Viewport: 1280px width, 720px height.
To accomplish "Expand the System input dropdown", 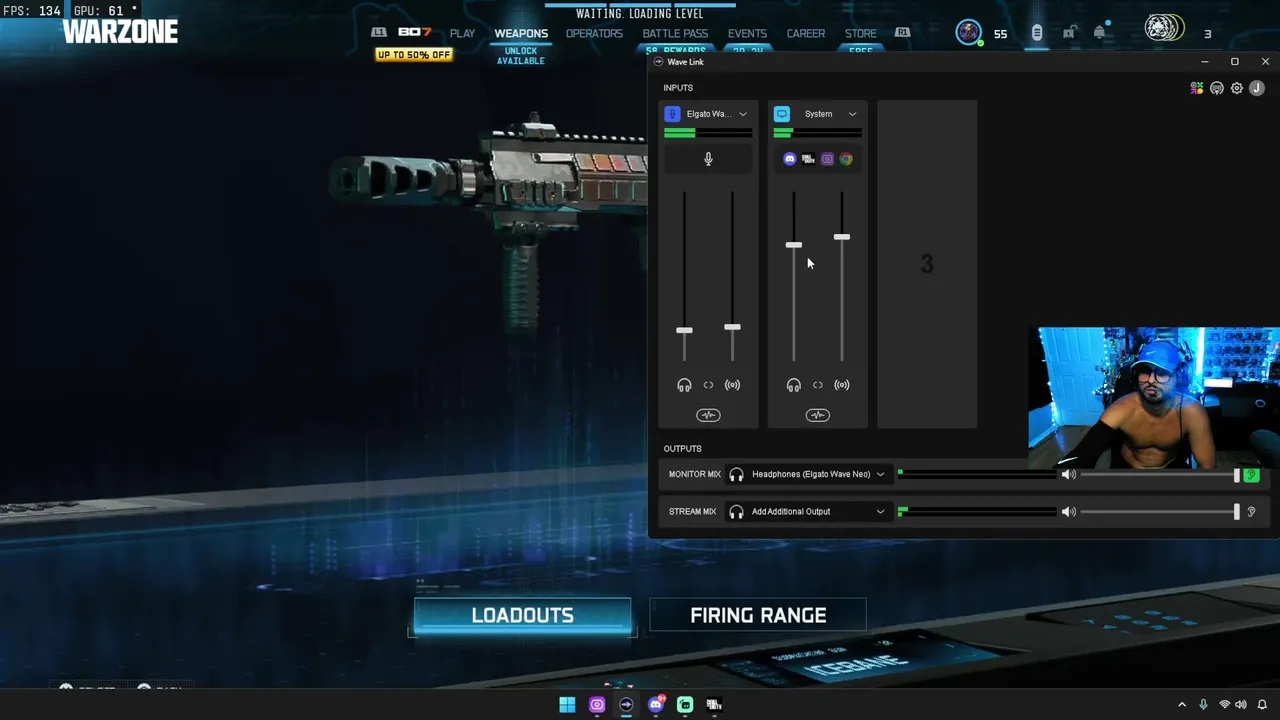I will (852, 114).
